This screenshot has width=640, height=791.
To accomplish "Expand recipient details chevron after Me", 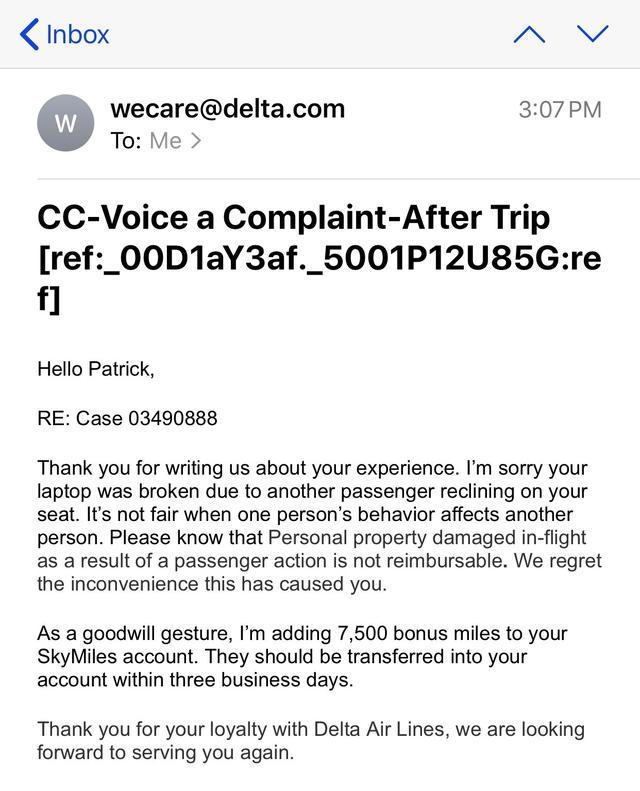I will click(196, 141).
